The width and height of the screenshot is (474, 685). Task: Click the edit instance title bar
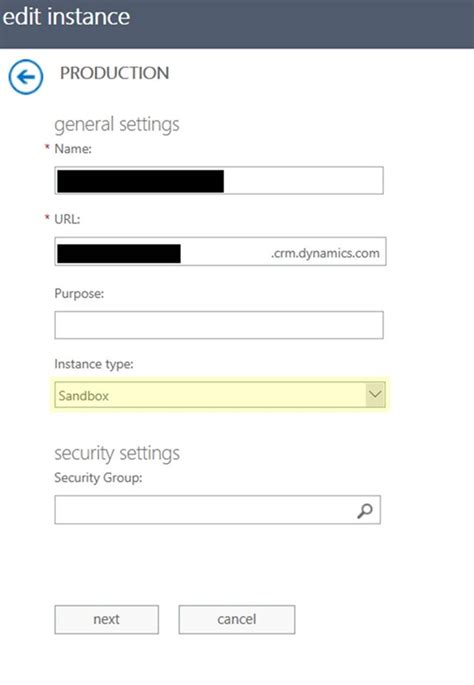[x=237, y=24]
